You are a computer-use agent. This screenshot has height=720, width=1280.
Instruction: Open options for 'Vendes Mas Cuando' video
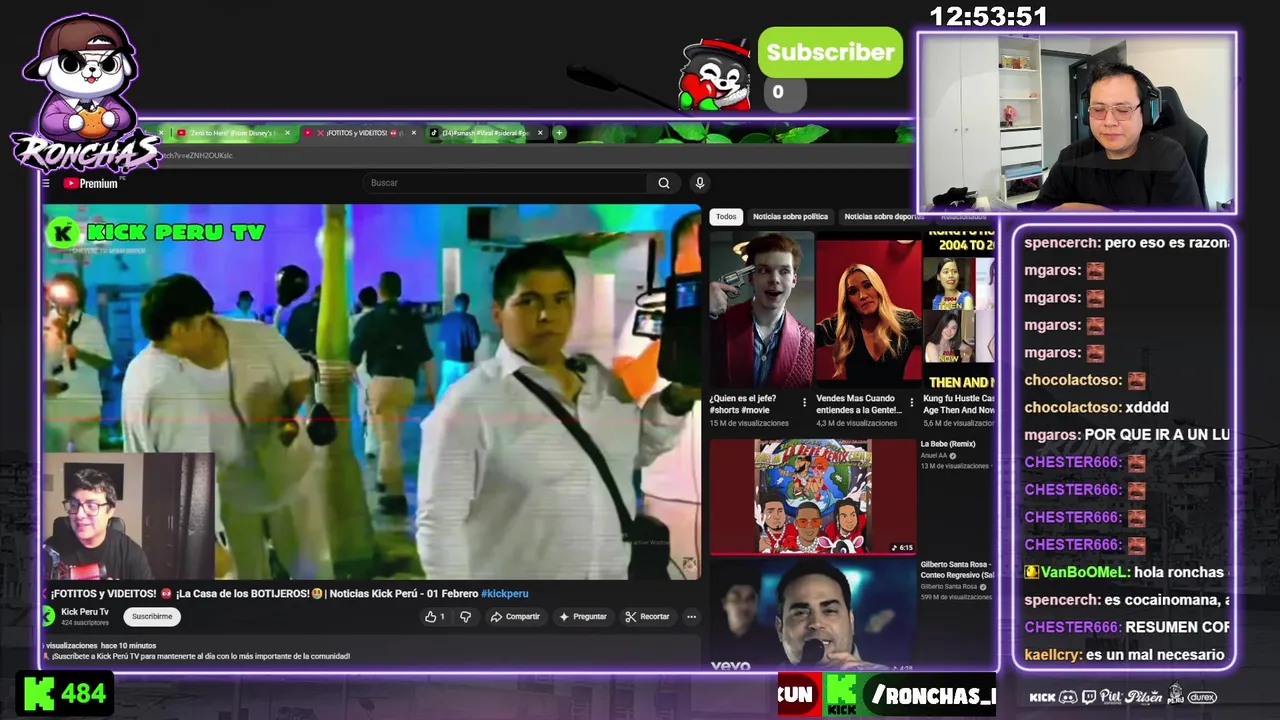click(x=911, y=403)
